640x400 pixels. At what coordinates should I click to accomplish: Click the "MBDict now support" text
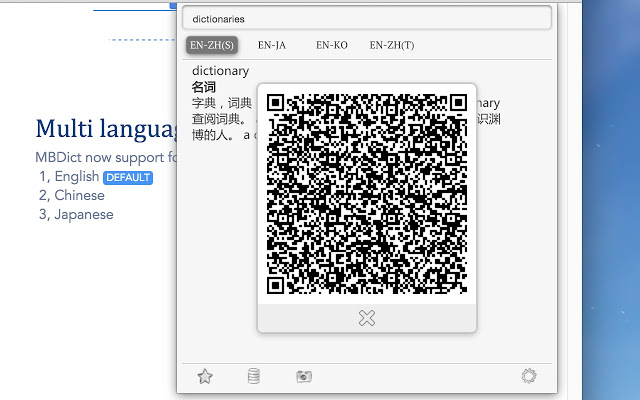click(x=100, y=158)
